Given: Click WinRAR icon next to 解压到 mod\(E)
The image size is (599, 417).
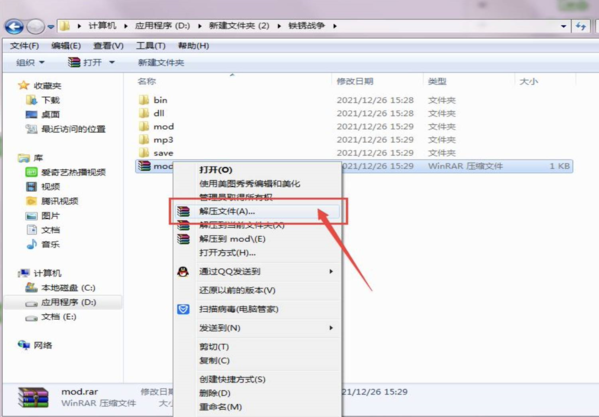Looking at the screenshot, I should point(183,239).
